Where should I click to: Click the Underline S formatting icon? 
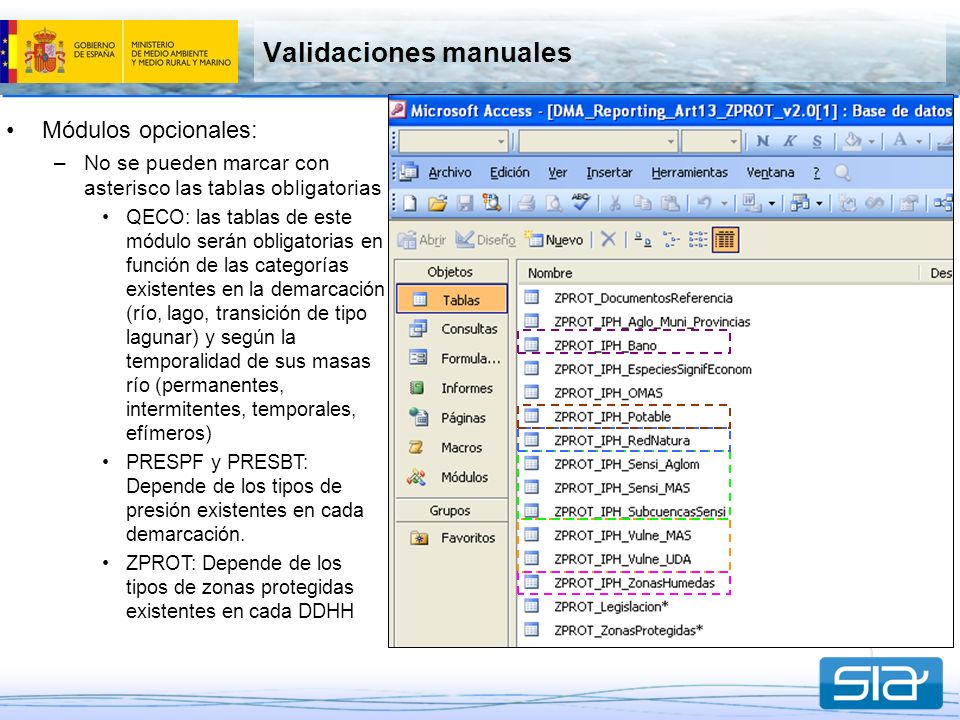point(817,141)
